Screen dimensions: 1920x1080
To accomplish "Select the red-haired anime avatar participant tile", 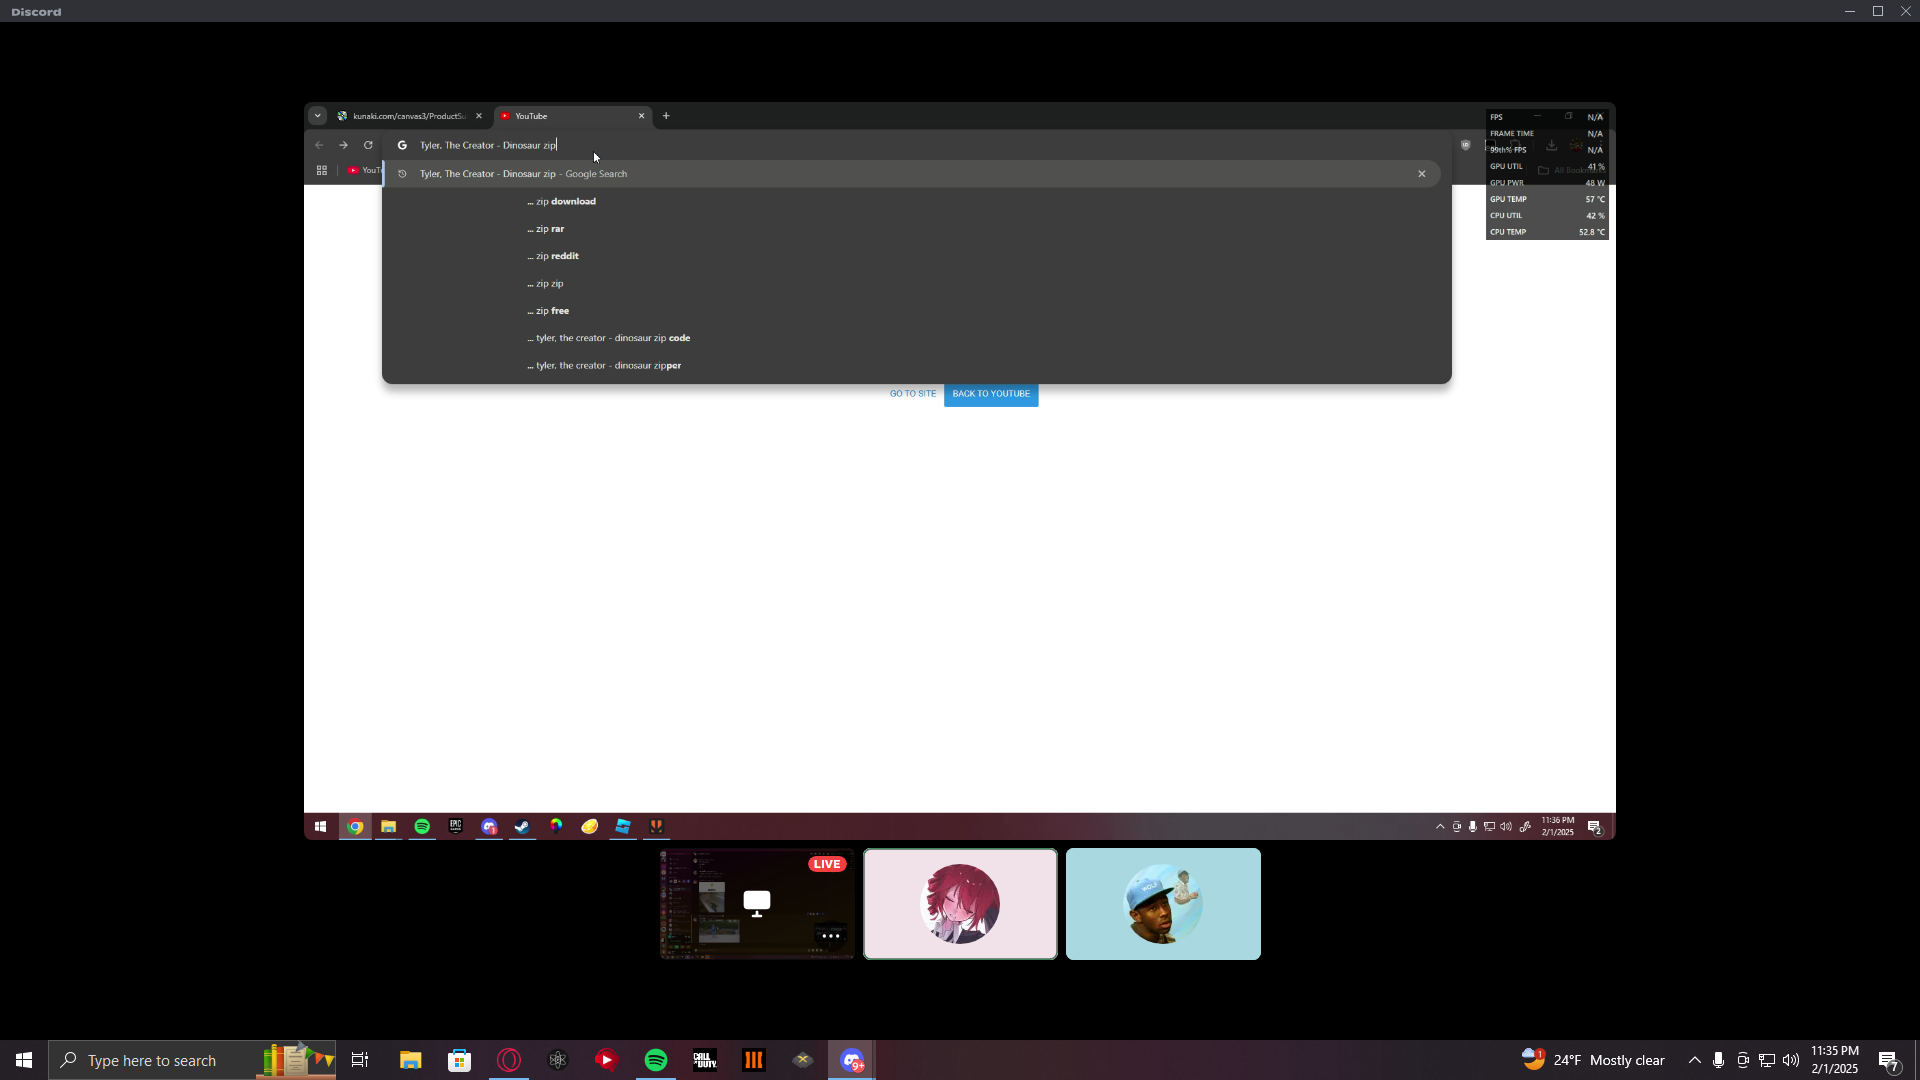I will (960, 904).
